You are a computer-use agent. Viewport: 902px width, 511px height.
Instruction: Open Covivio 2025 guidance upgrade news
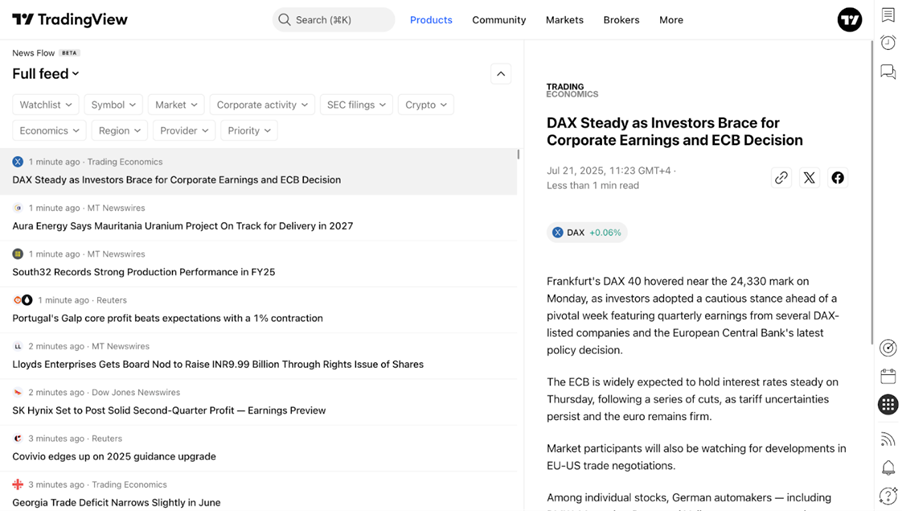pos(258,448)
